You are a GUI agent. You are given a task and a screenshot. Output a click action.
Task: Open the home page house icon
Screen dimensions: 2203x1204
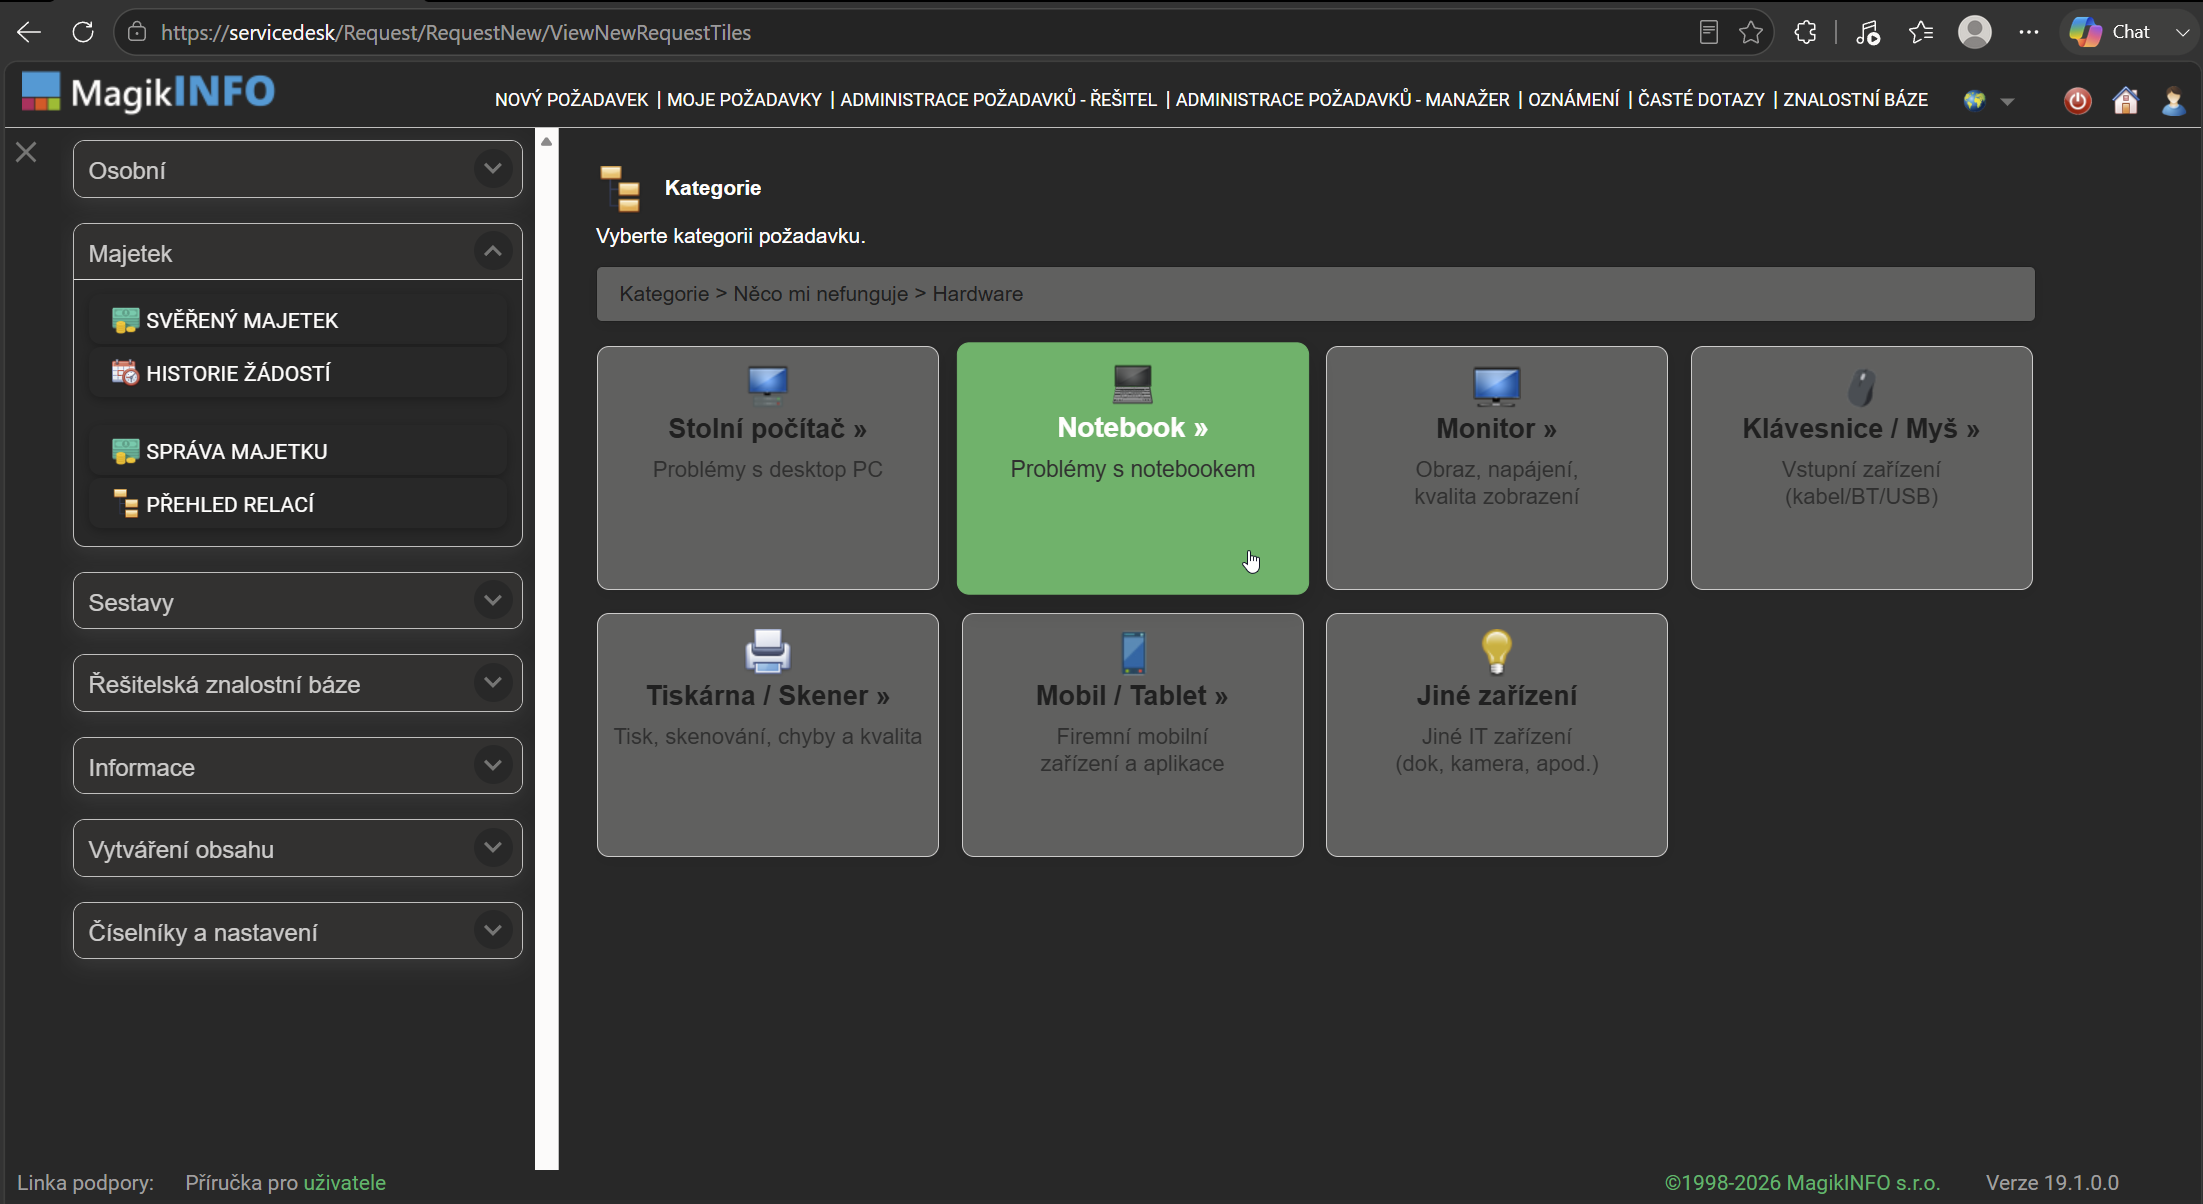[2125, 100]
